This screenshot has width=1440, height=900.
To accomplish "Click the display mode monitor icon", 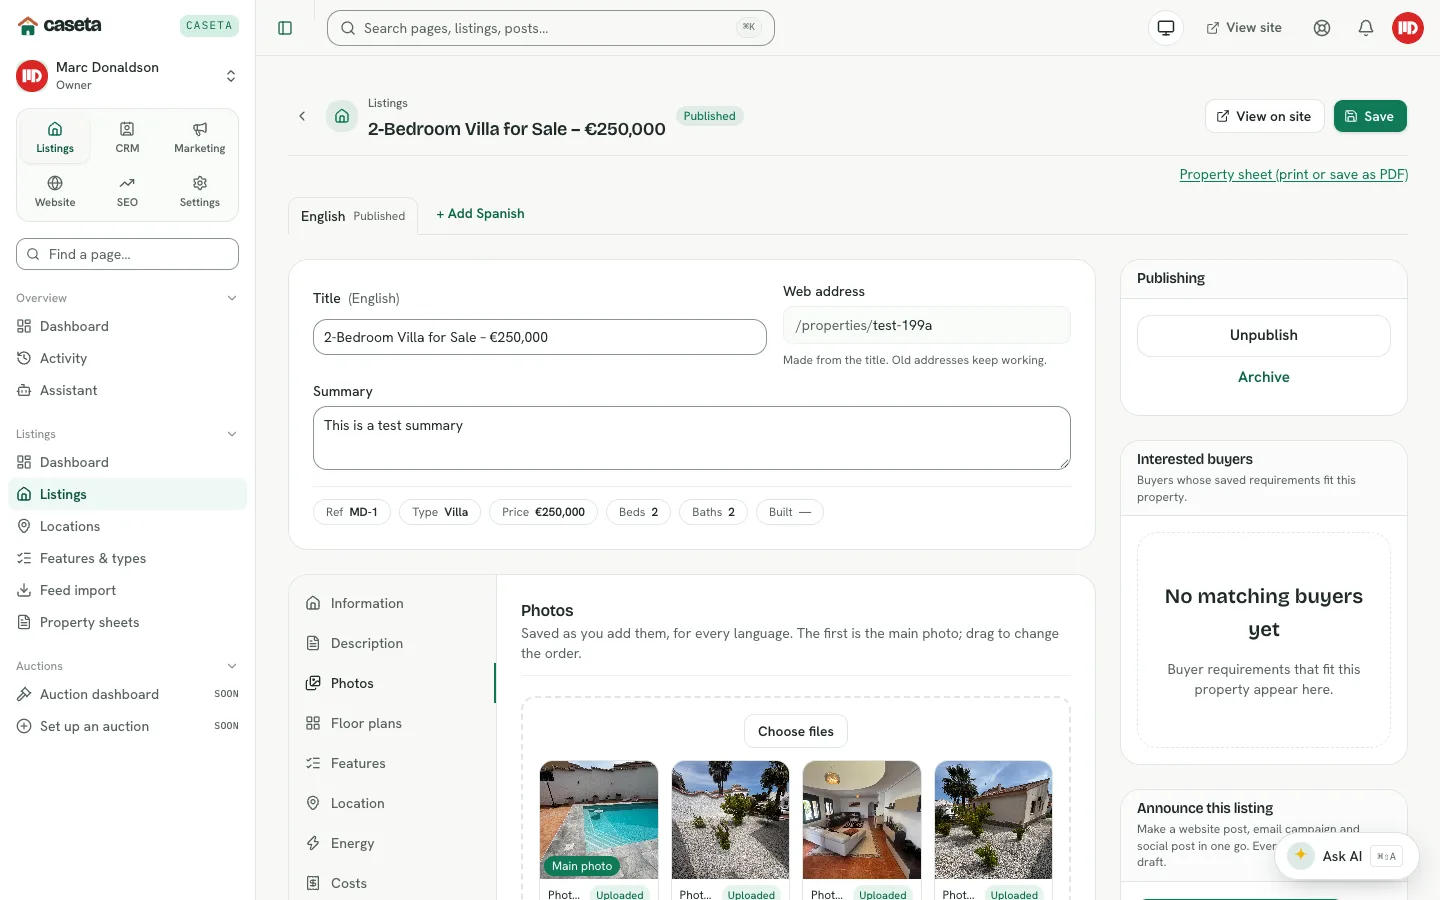I will tap(1166, 28).
